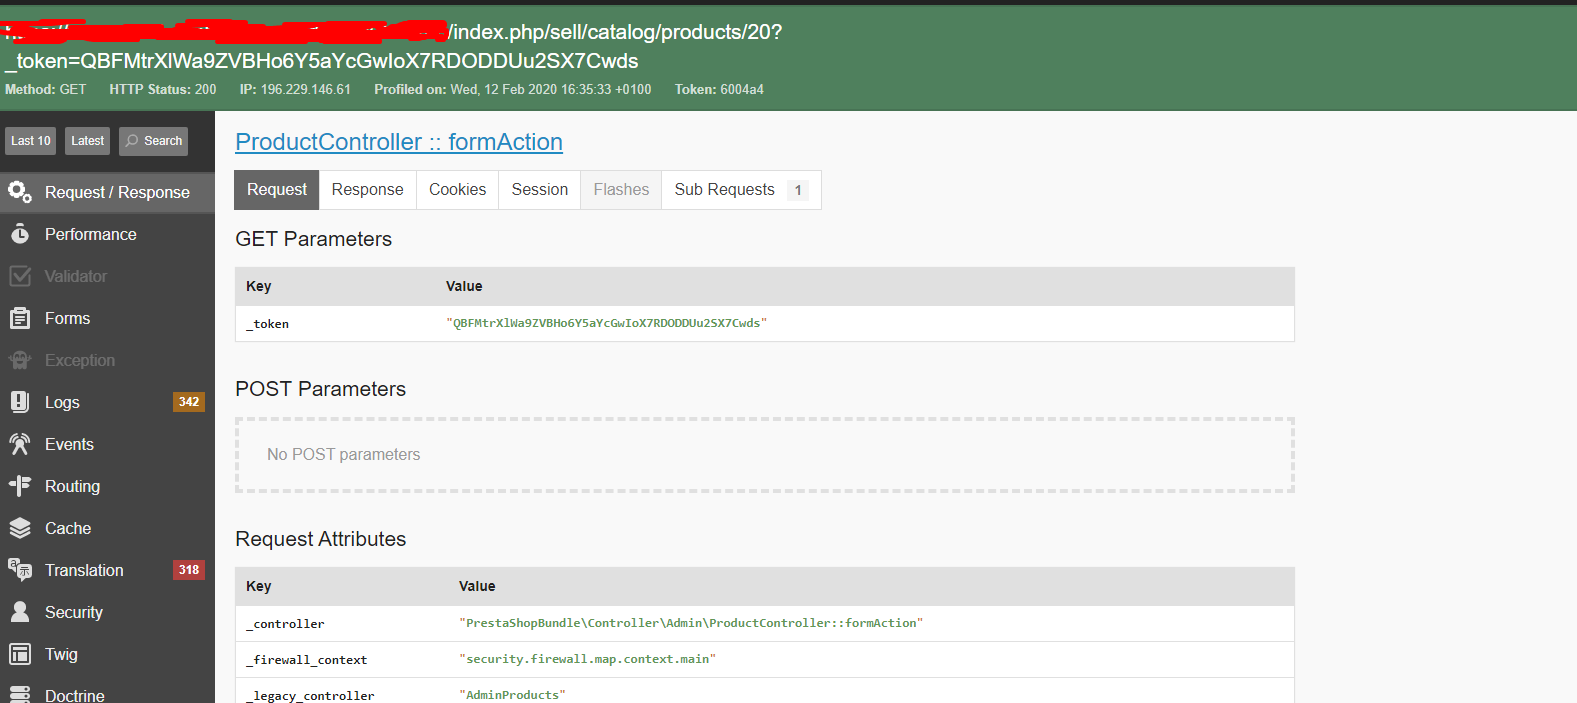The image size is (1577, 703).
Task: Open the profiler Search button
Action: pos(153,141)
